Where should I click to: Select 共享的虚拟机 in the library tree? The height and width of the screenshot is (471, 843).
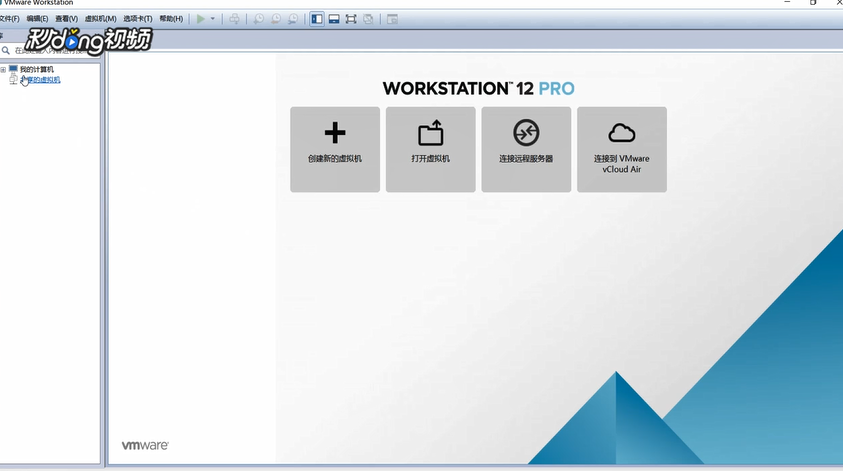40,80
